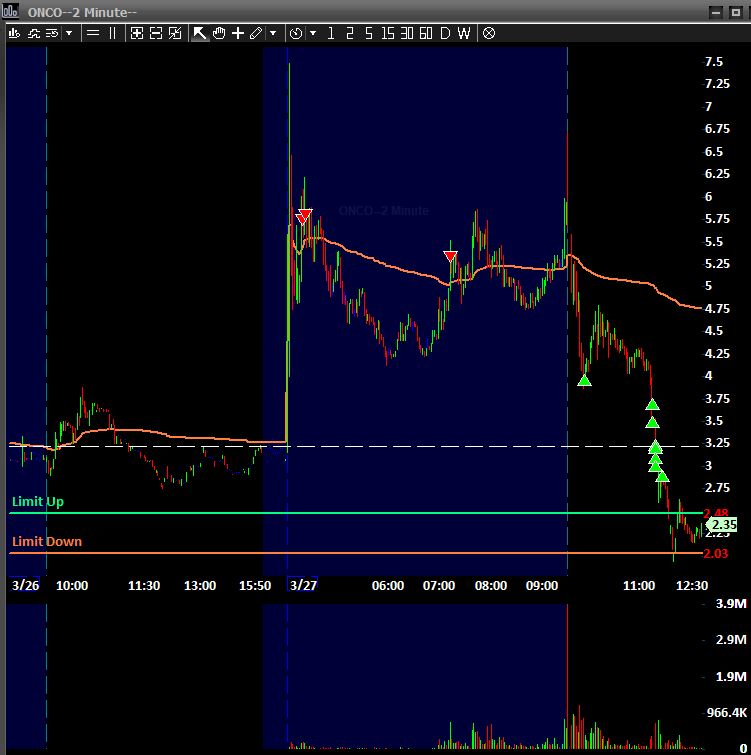Viewport: 751px width, 755px height.
Task: Expand the chart options dropdown arrow
Action: click(69, 33)
